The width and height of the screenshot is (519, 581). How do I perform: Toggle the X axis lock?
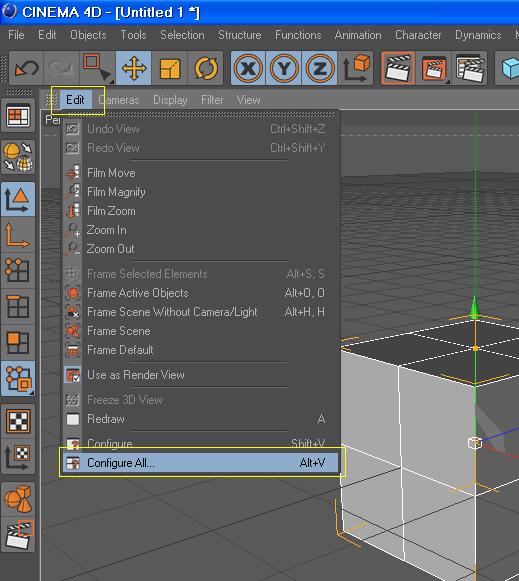[248, 68]
